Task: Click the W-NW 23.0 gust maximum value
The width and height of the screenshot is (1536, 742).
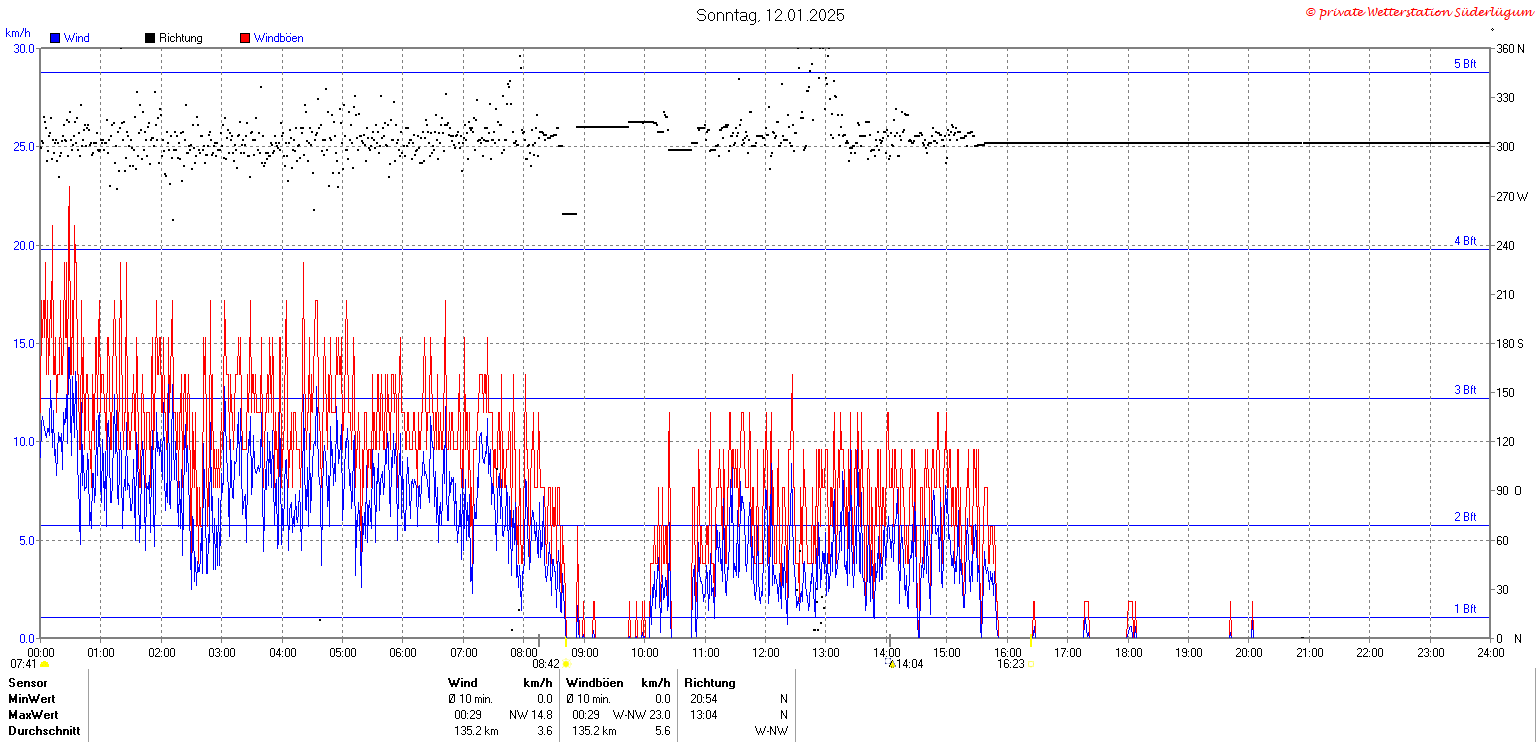Action: (x=641, y=715)
